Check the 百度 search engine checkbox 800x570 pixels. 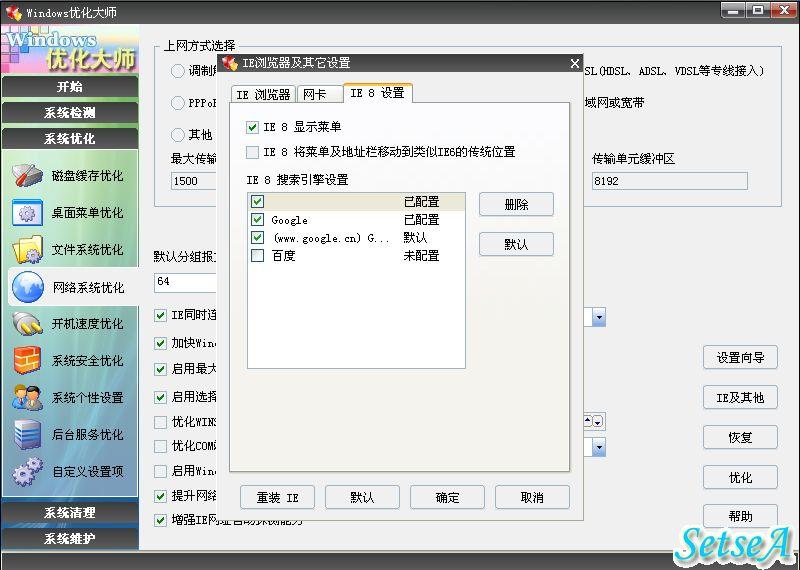(257, 256)
